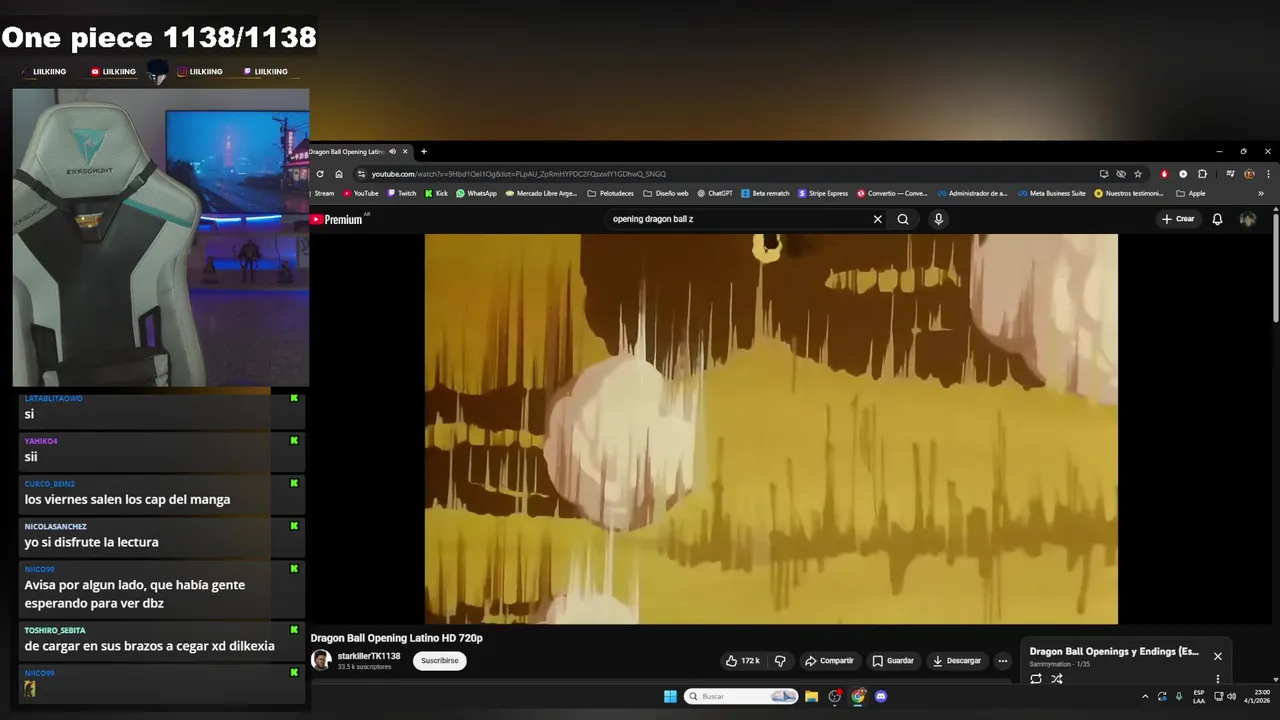Viewport: 1280px width, 720px height.
Task: Dislike the video
Action: click(x=780, y=661)
